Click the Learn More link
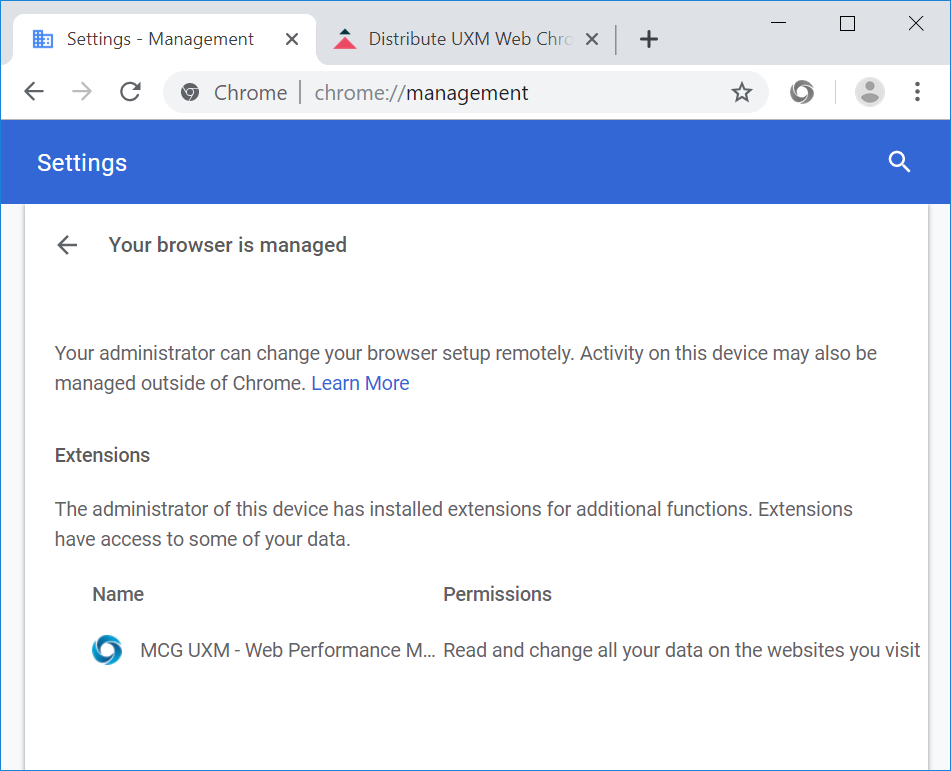Screen dimensions: 951x771 (360, 383)
